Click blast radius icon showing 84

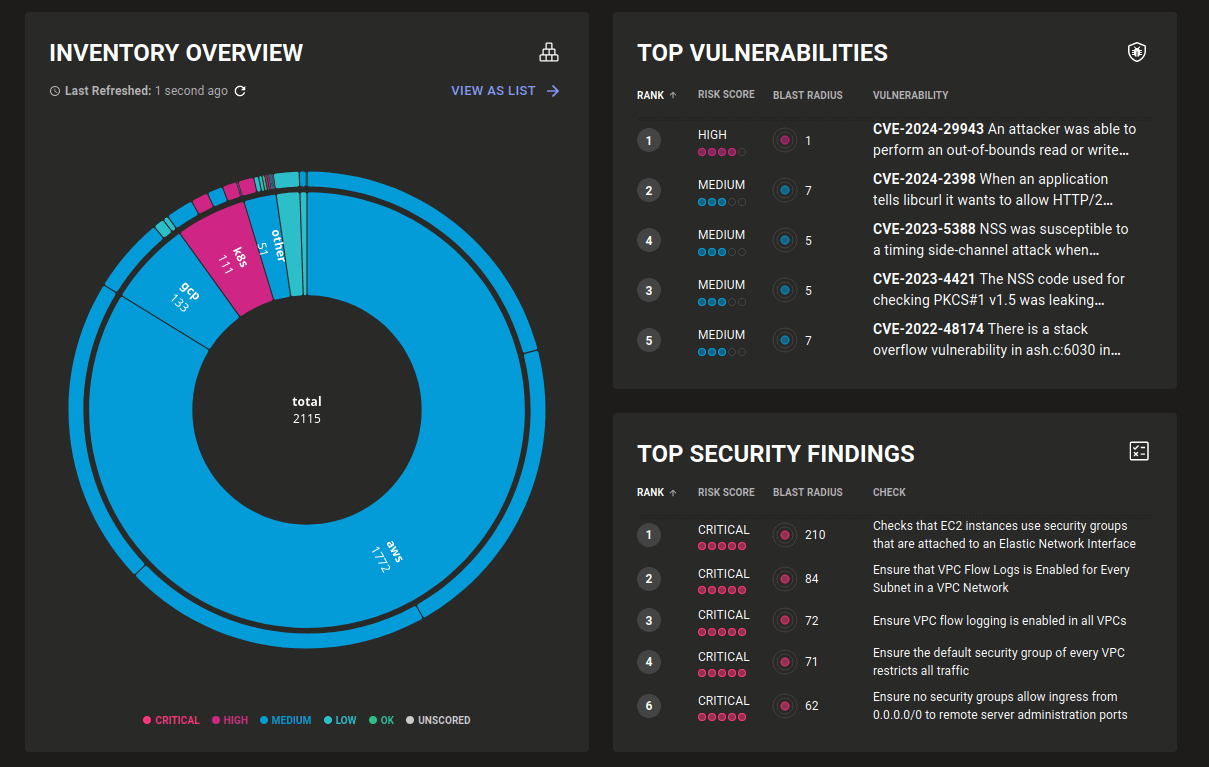pyautogui.click(x=785, y=579)
